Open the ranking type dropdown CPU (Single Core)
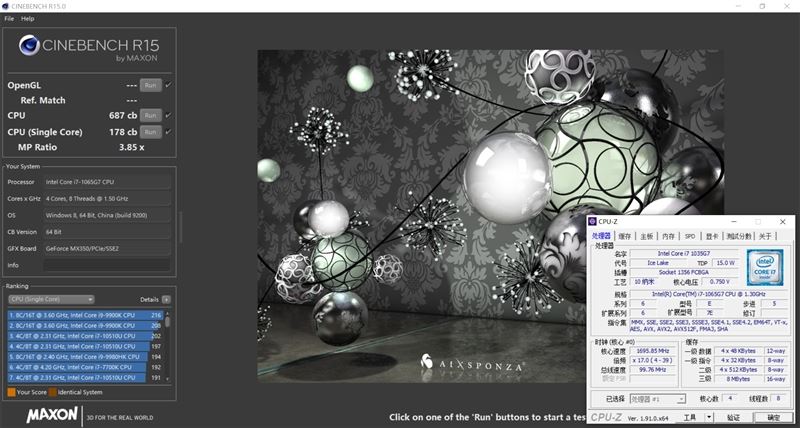The height and width of the screenshot is (428, 800). tap(51, 299)
